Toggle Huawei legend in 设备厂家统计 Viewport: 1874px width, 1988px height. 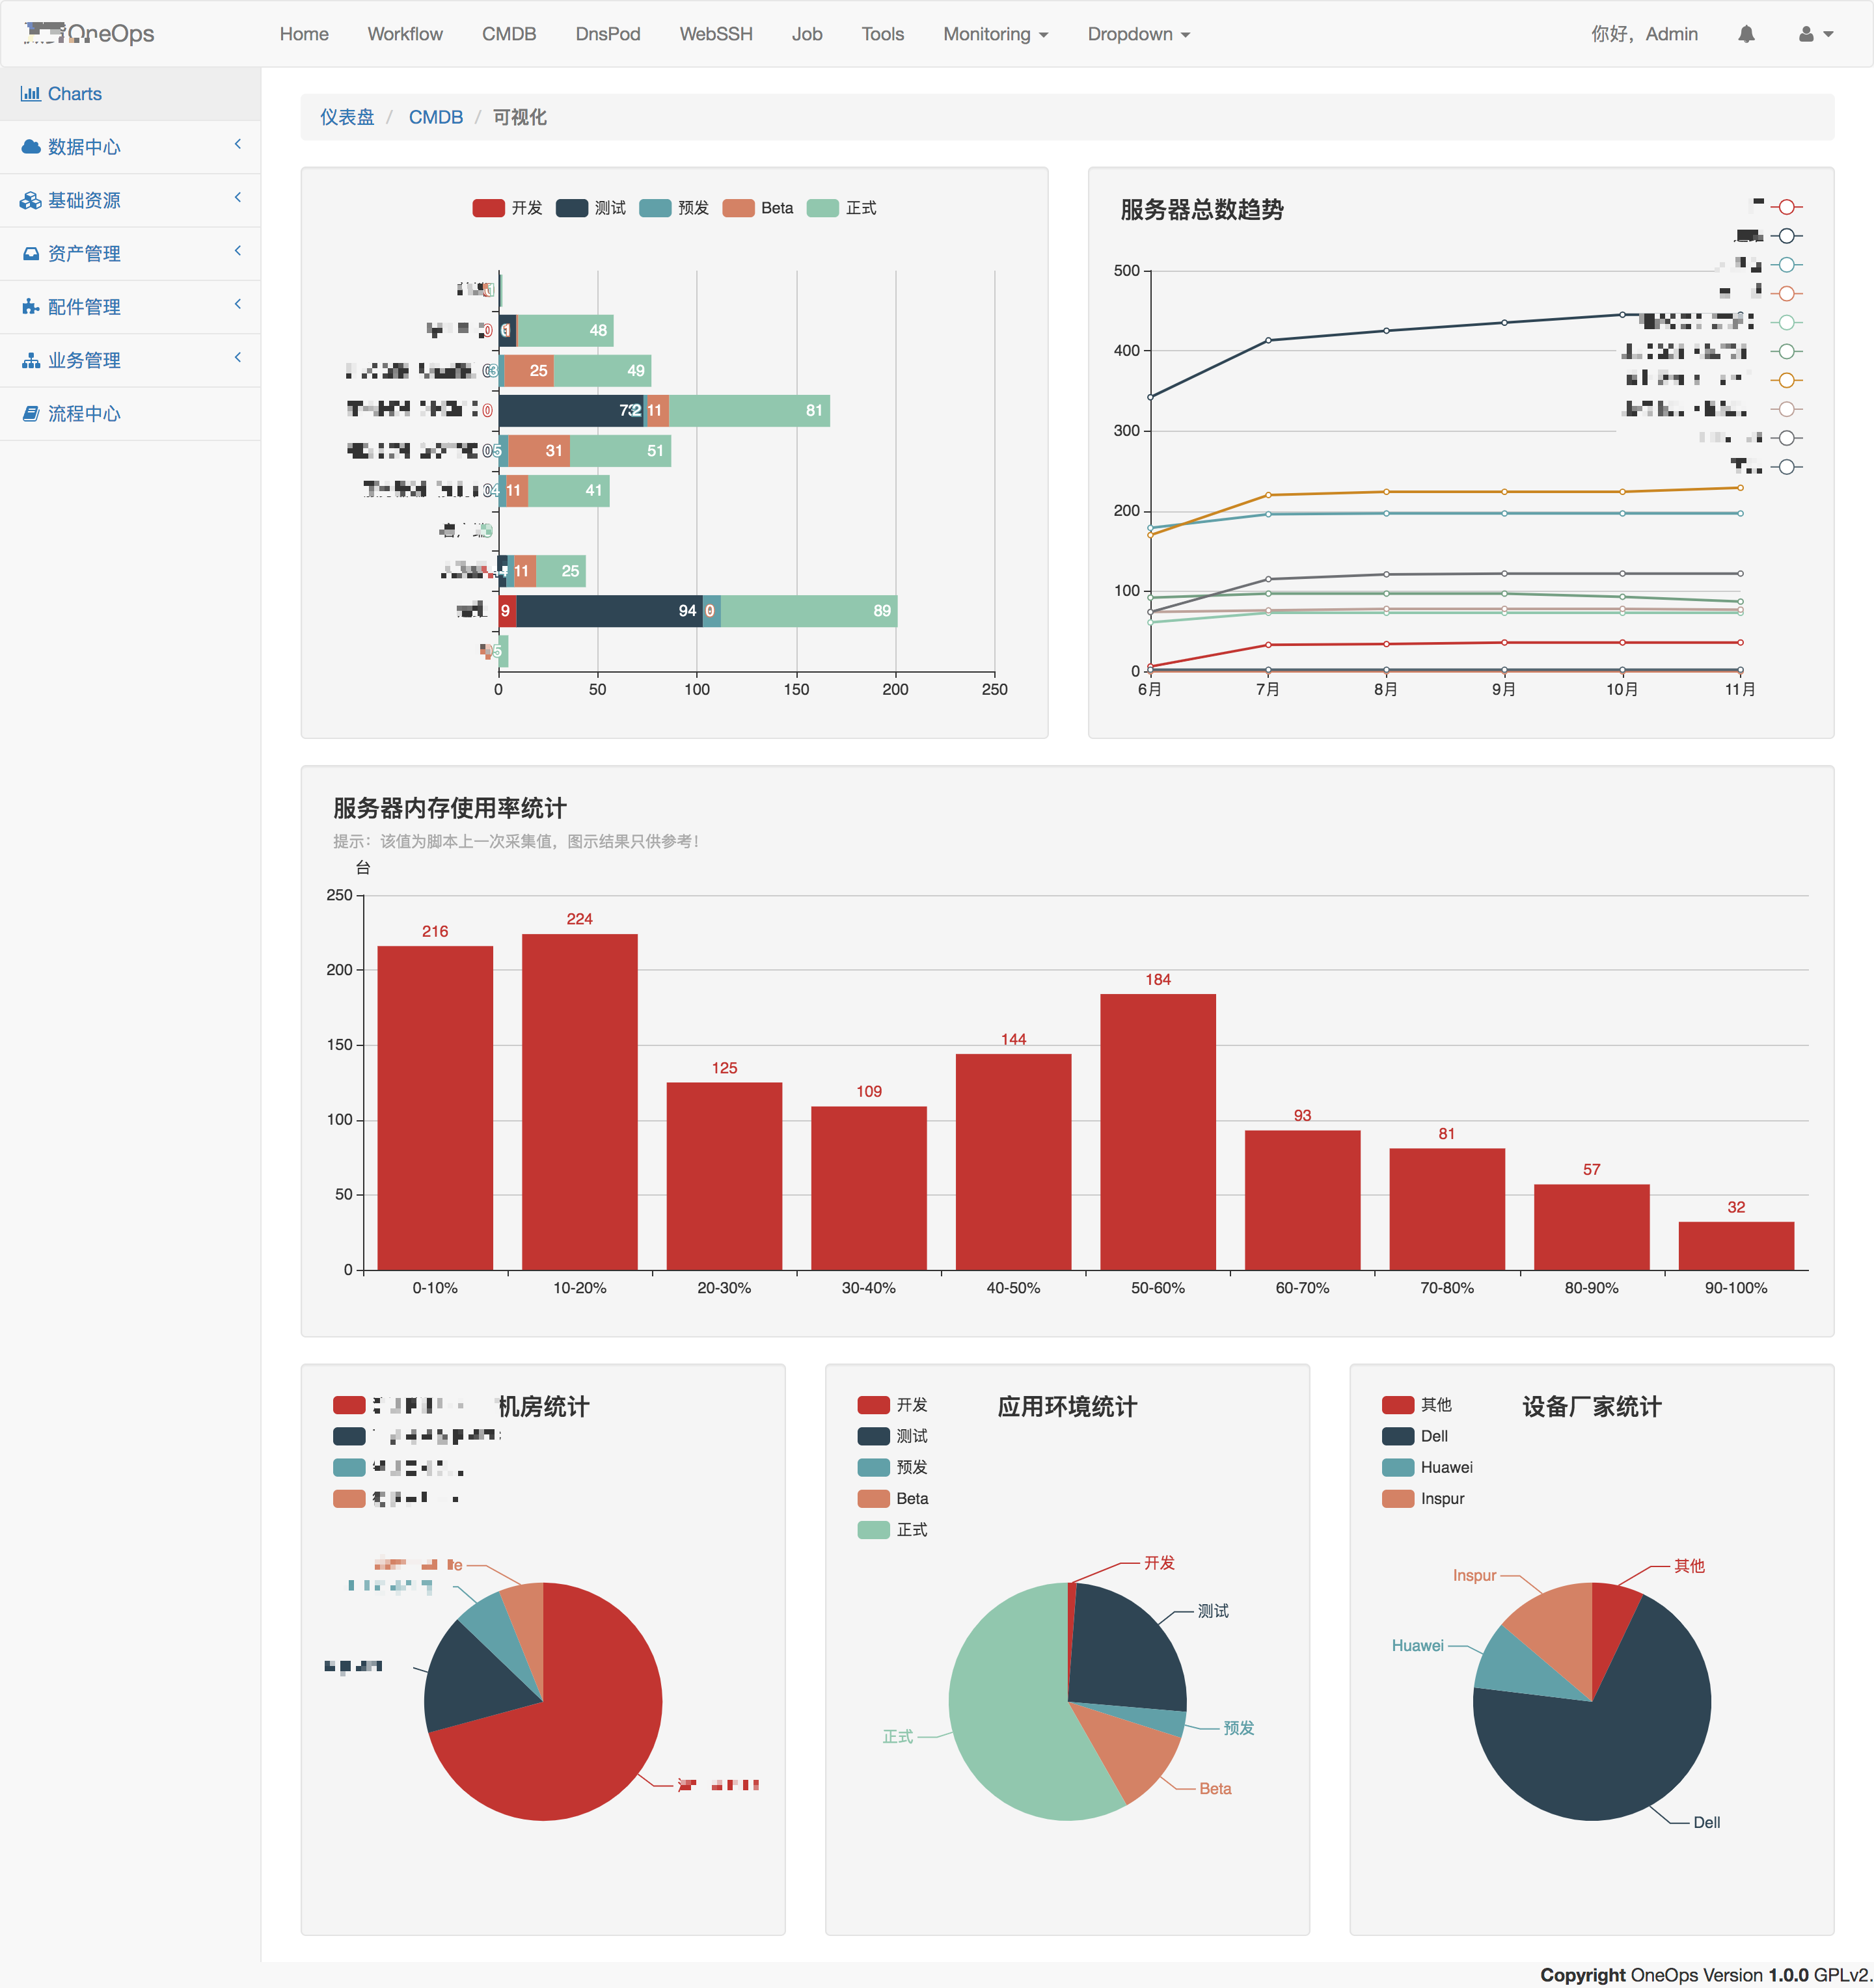[x=1427, y=1467]
